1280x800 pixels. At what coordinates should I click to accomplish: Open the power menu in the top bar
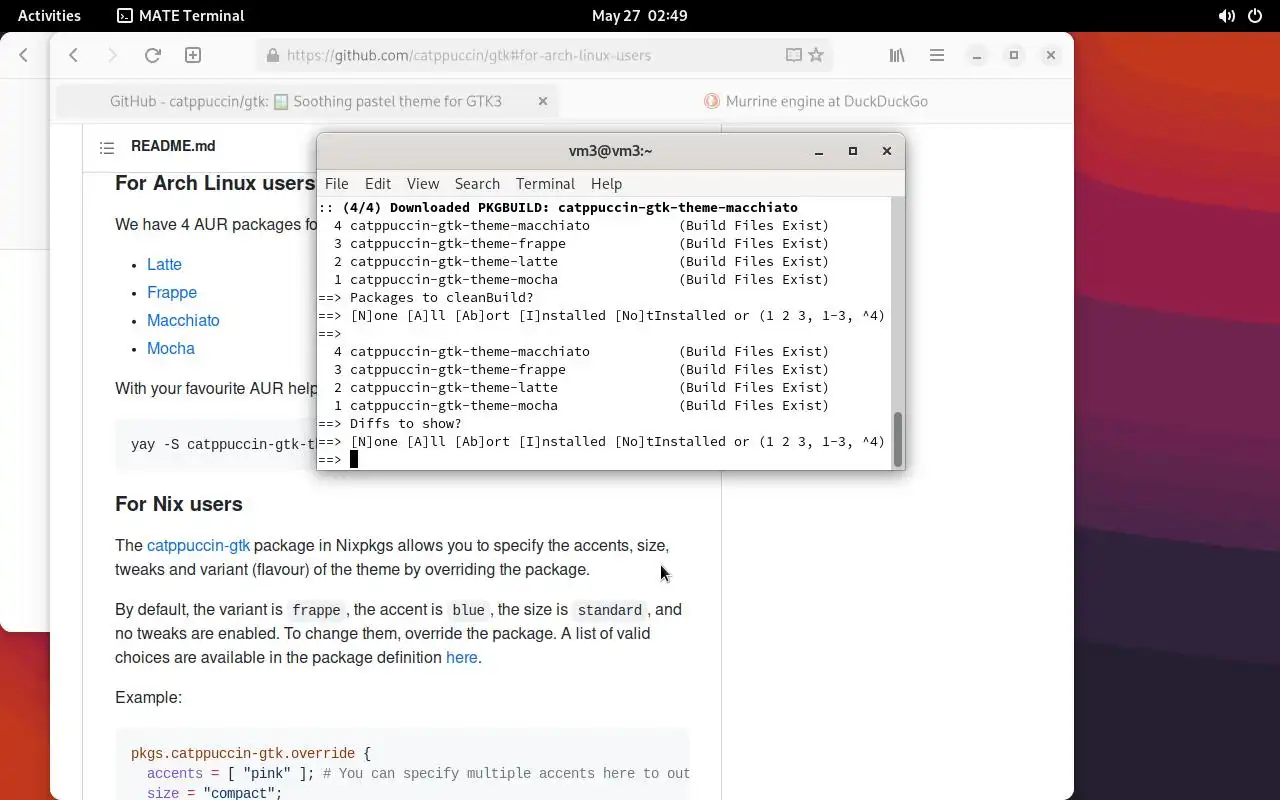pos(1255,15)
